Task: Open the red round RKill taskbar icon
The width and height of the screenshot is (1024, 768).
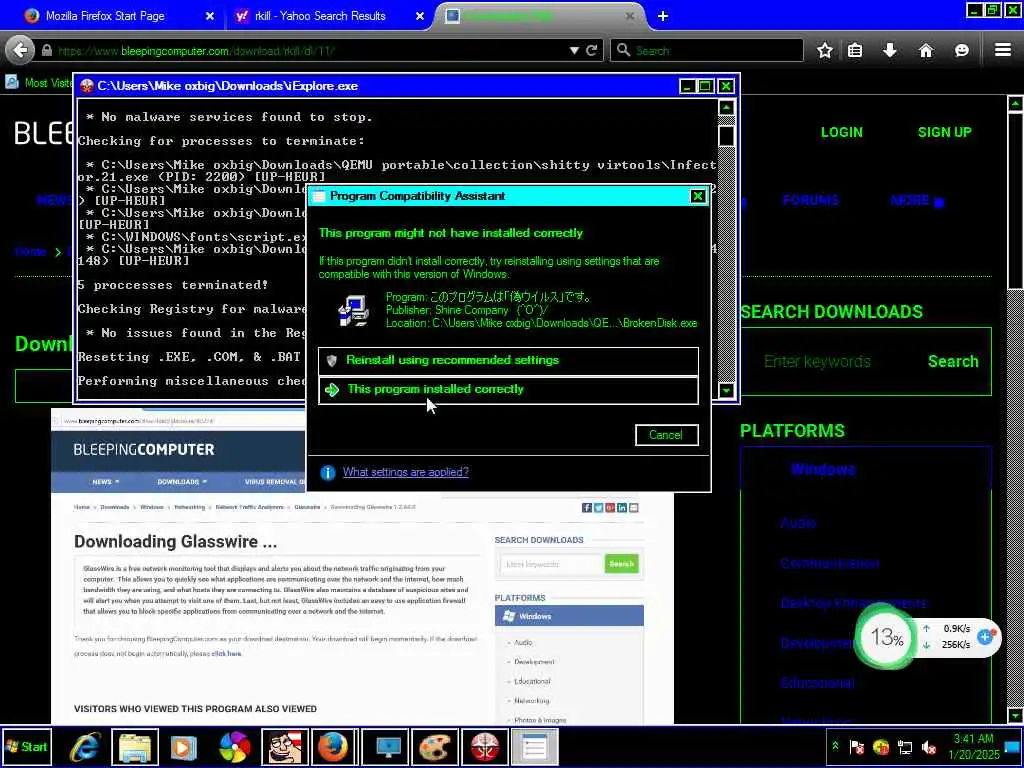Action: [x=485, y=746]
